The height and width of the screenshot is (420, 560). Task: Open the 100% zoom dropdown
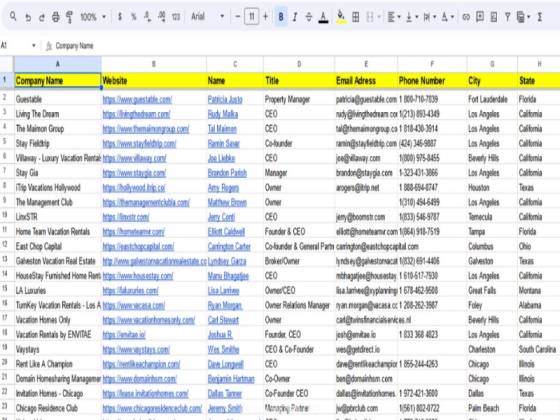[x=93, y=17]
